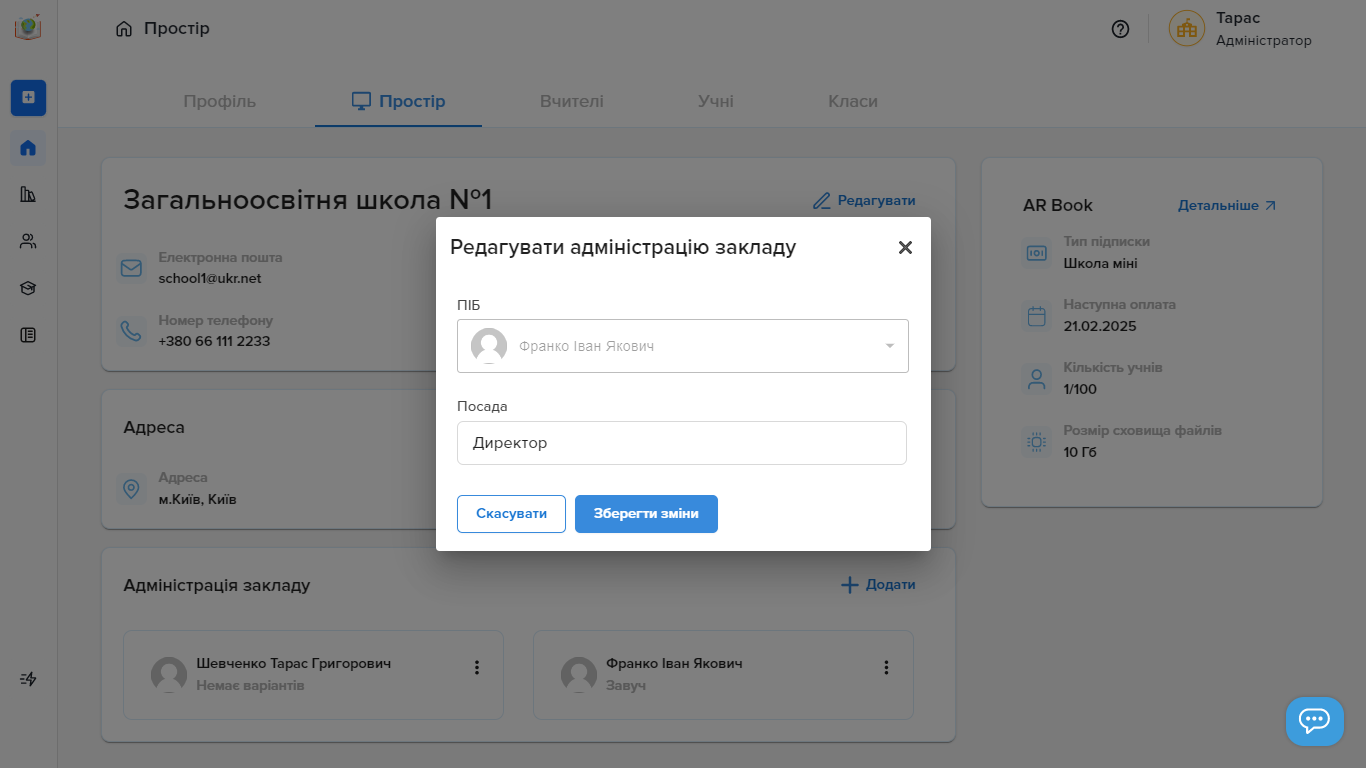Click the Немає варіантів text
Viewport: 1366px width, 768px height.
[x=250, y=686]
